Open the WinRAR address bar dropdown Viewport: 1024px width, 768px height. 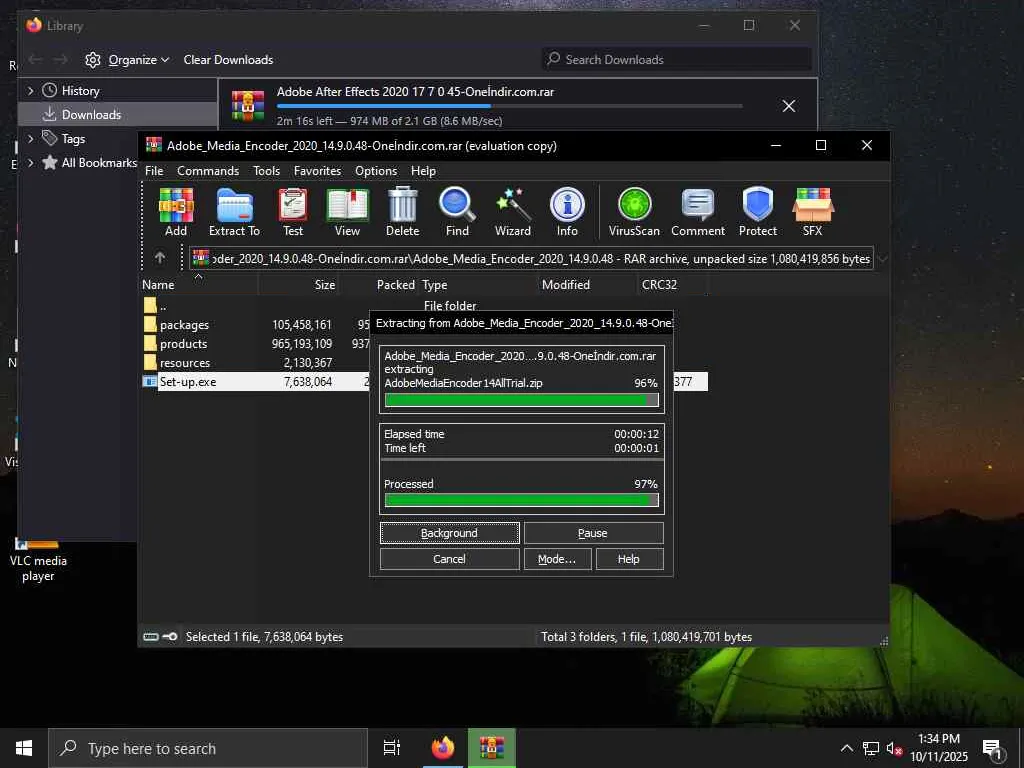[882, 259]
